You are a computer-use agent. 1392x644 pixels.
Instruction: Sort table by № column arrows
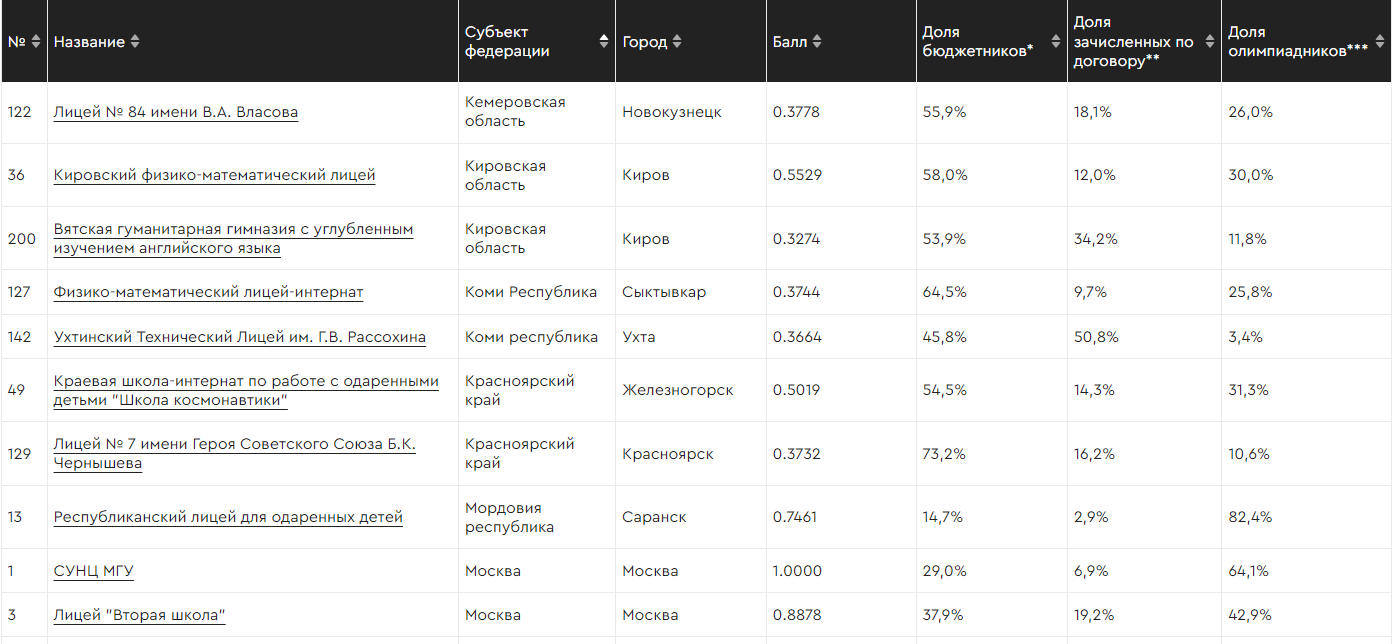tap(36, 42)
